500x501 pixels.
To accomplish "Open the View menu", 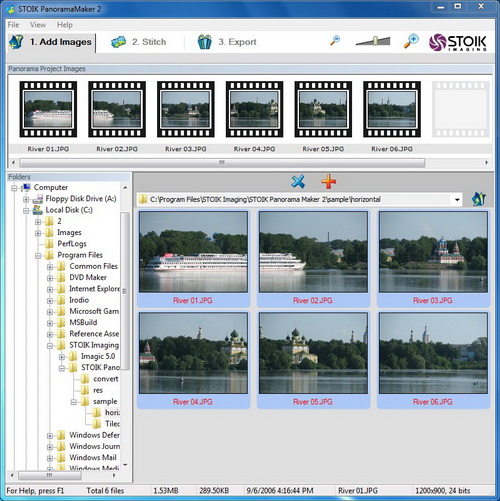I will [x=38, y=25].
